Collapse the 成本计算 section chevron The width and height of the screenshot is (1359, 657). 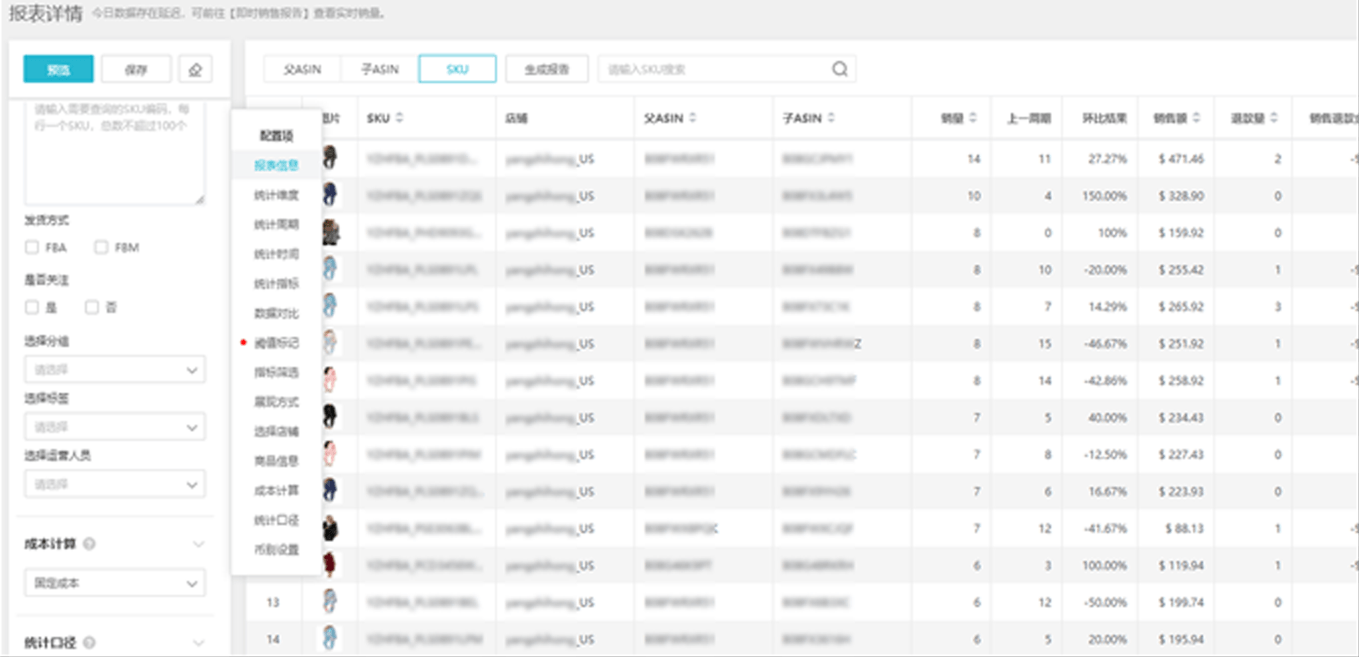click(198, 545)
